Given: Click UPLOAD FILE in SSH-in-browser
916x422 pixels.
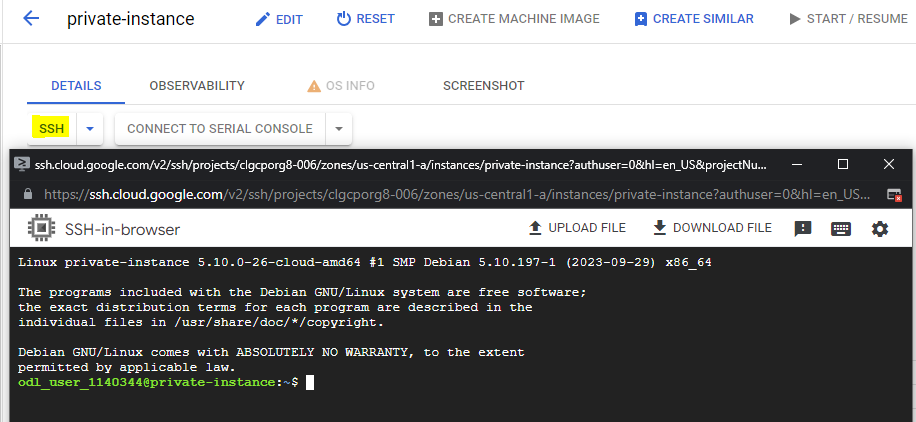Looking at the screenshot, I should pyautogui.click(x=577, y=228).
